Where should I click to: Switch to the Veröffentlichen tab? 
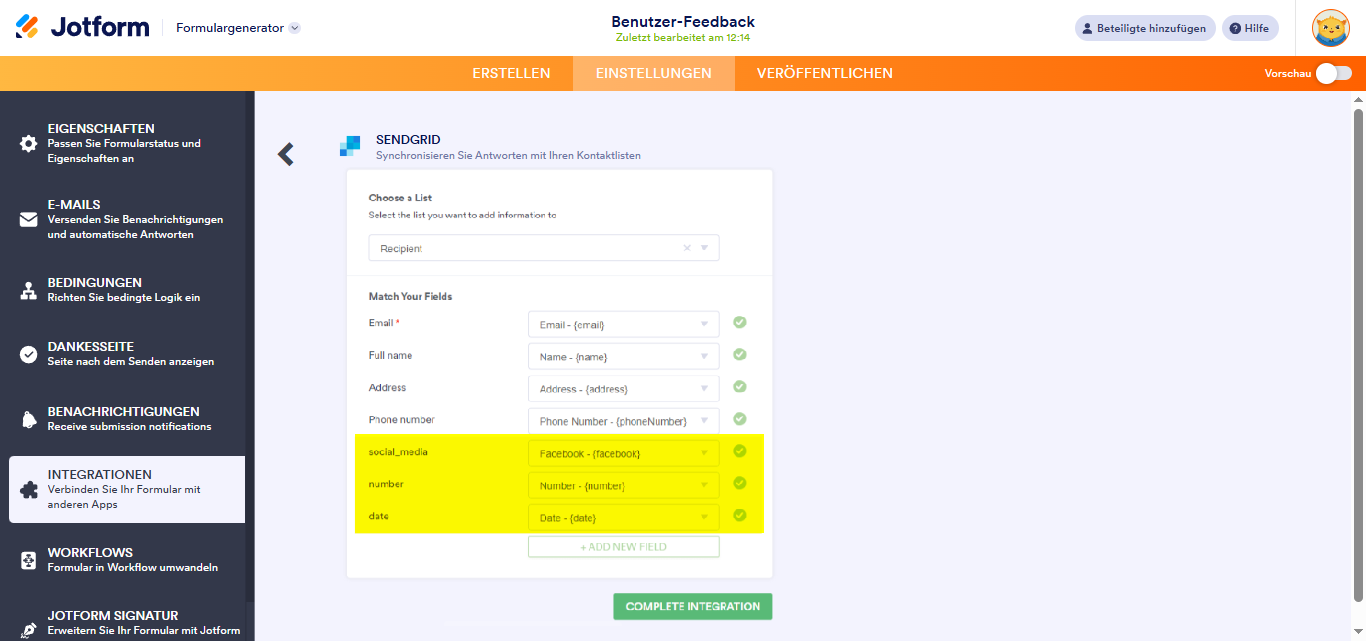pyautogui.click(x=824, y=73)
